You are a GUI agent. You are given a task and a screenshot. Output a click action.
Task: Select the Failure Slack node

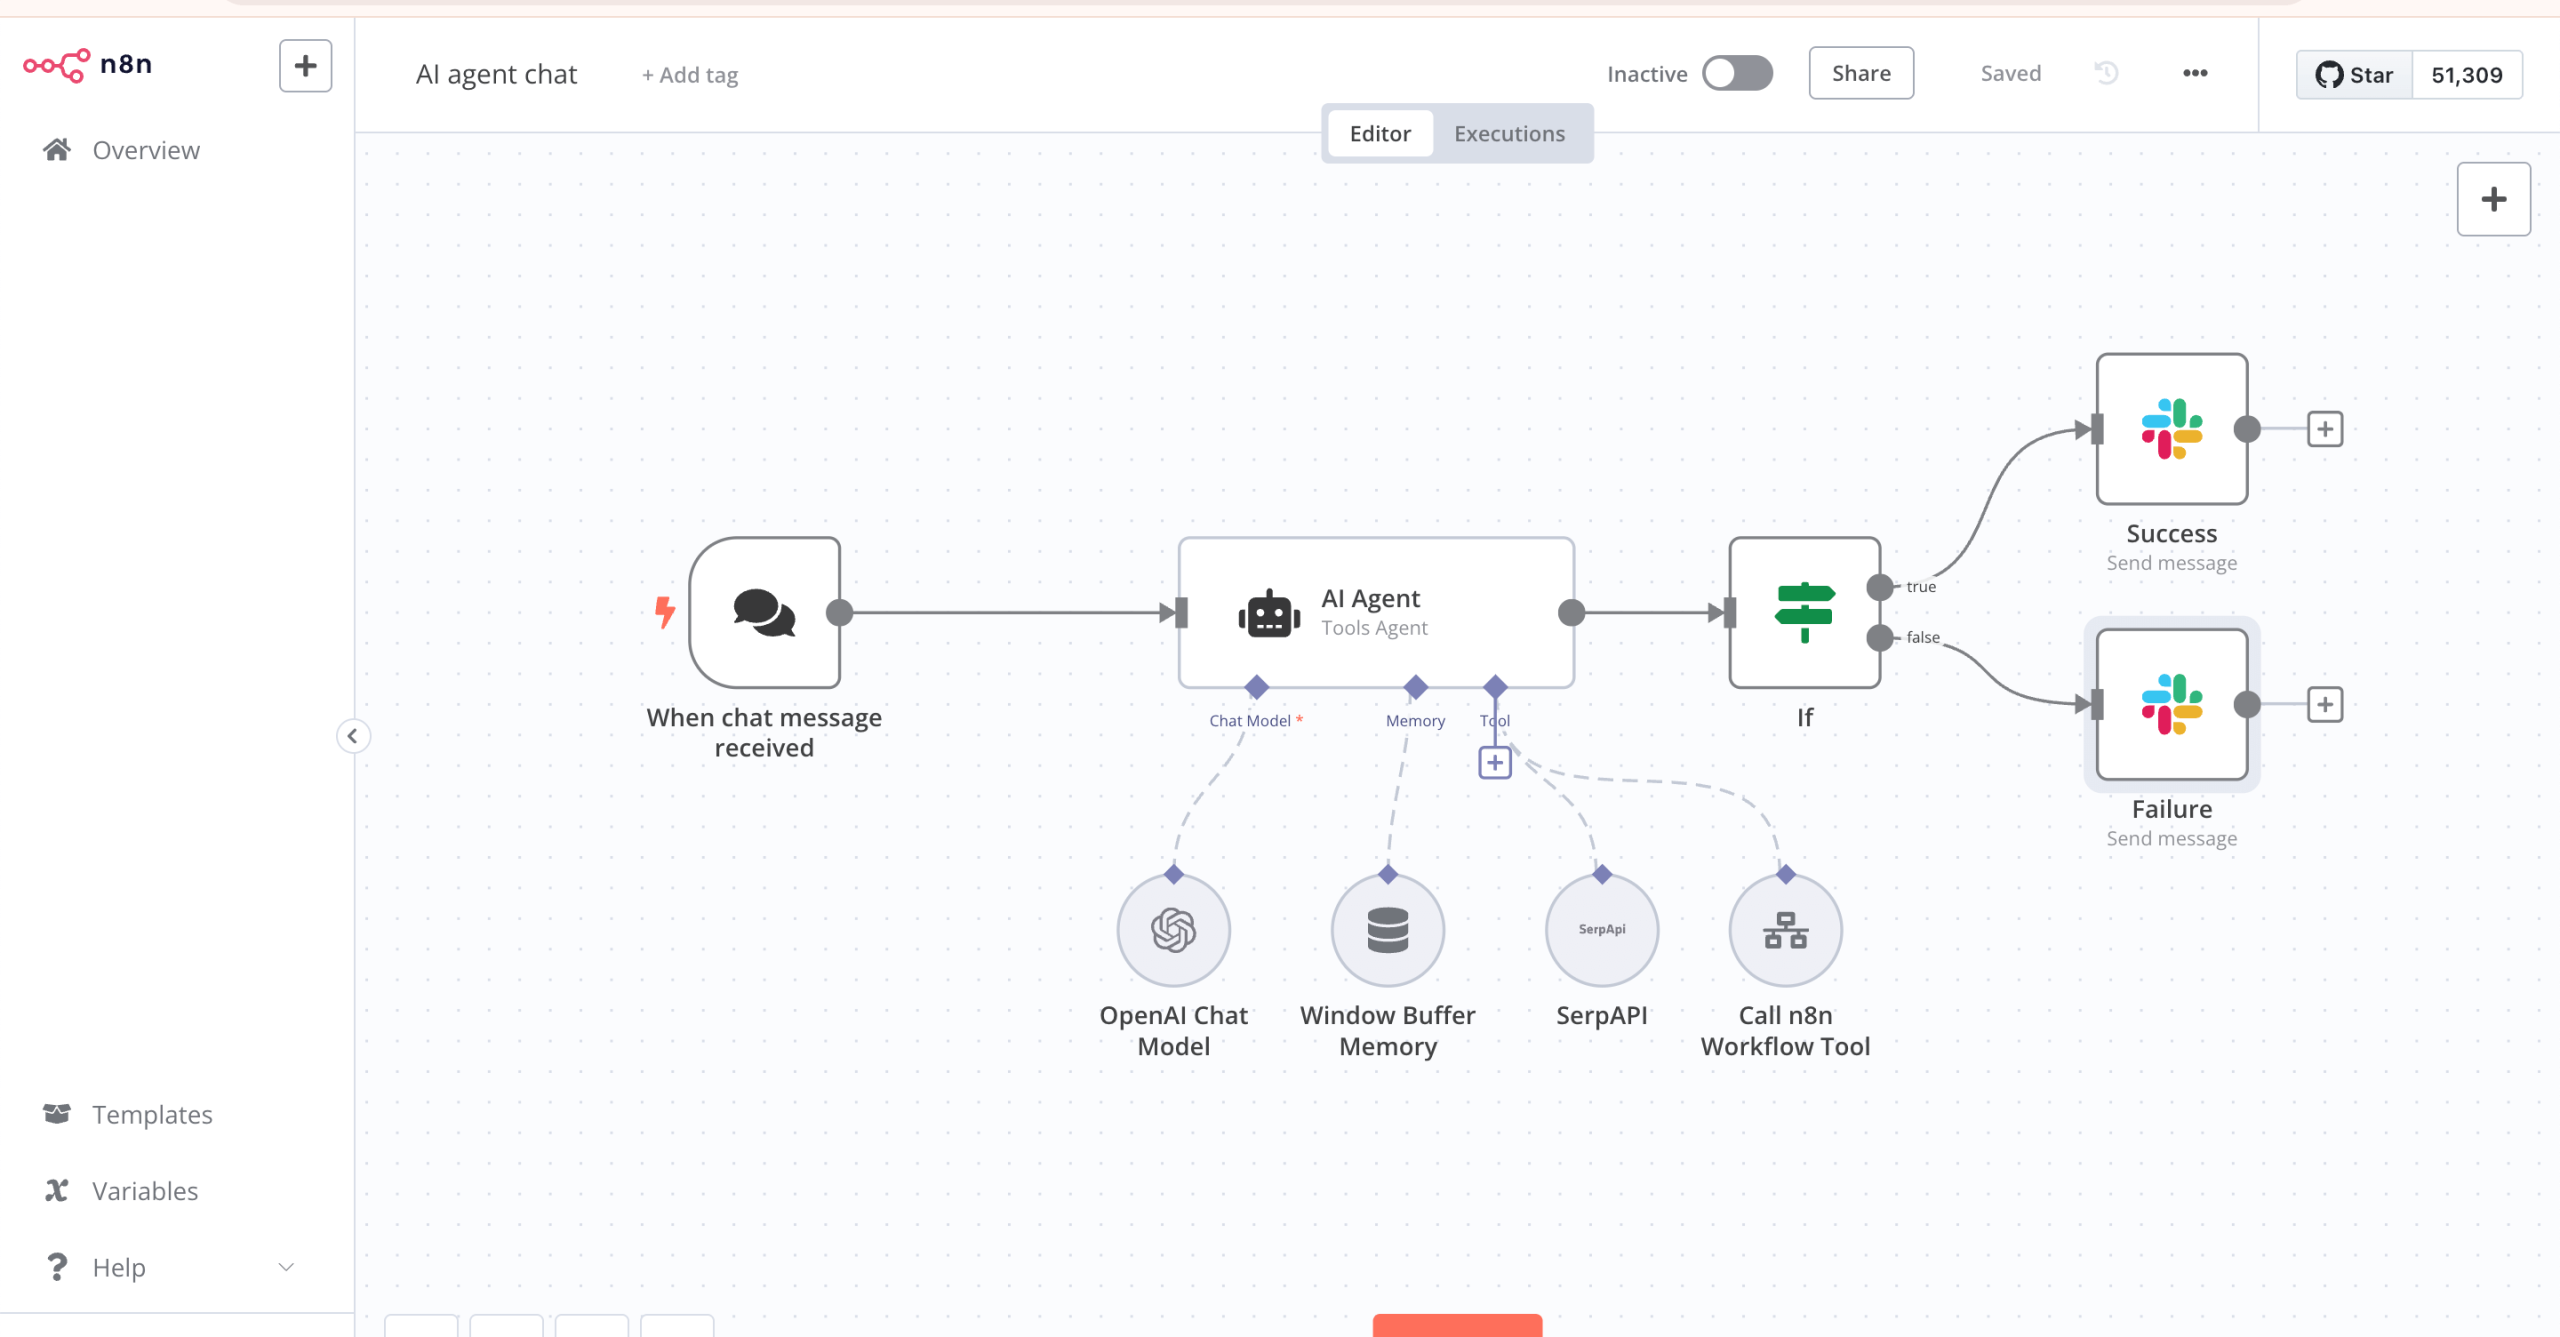click(2172, 704)
